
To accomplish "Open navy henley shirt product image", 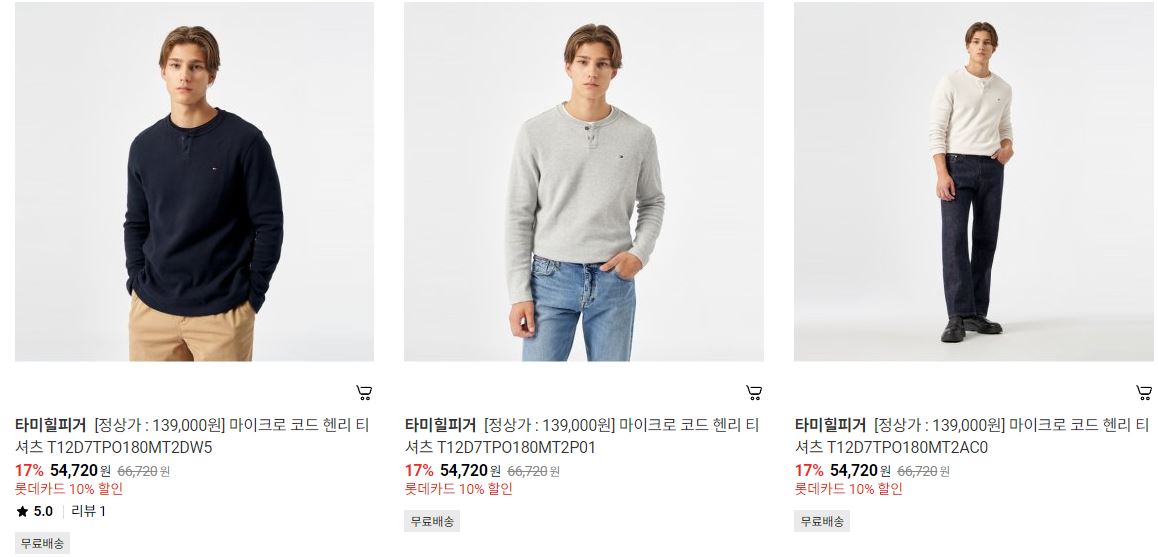I will point(194,182).
